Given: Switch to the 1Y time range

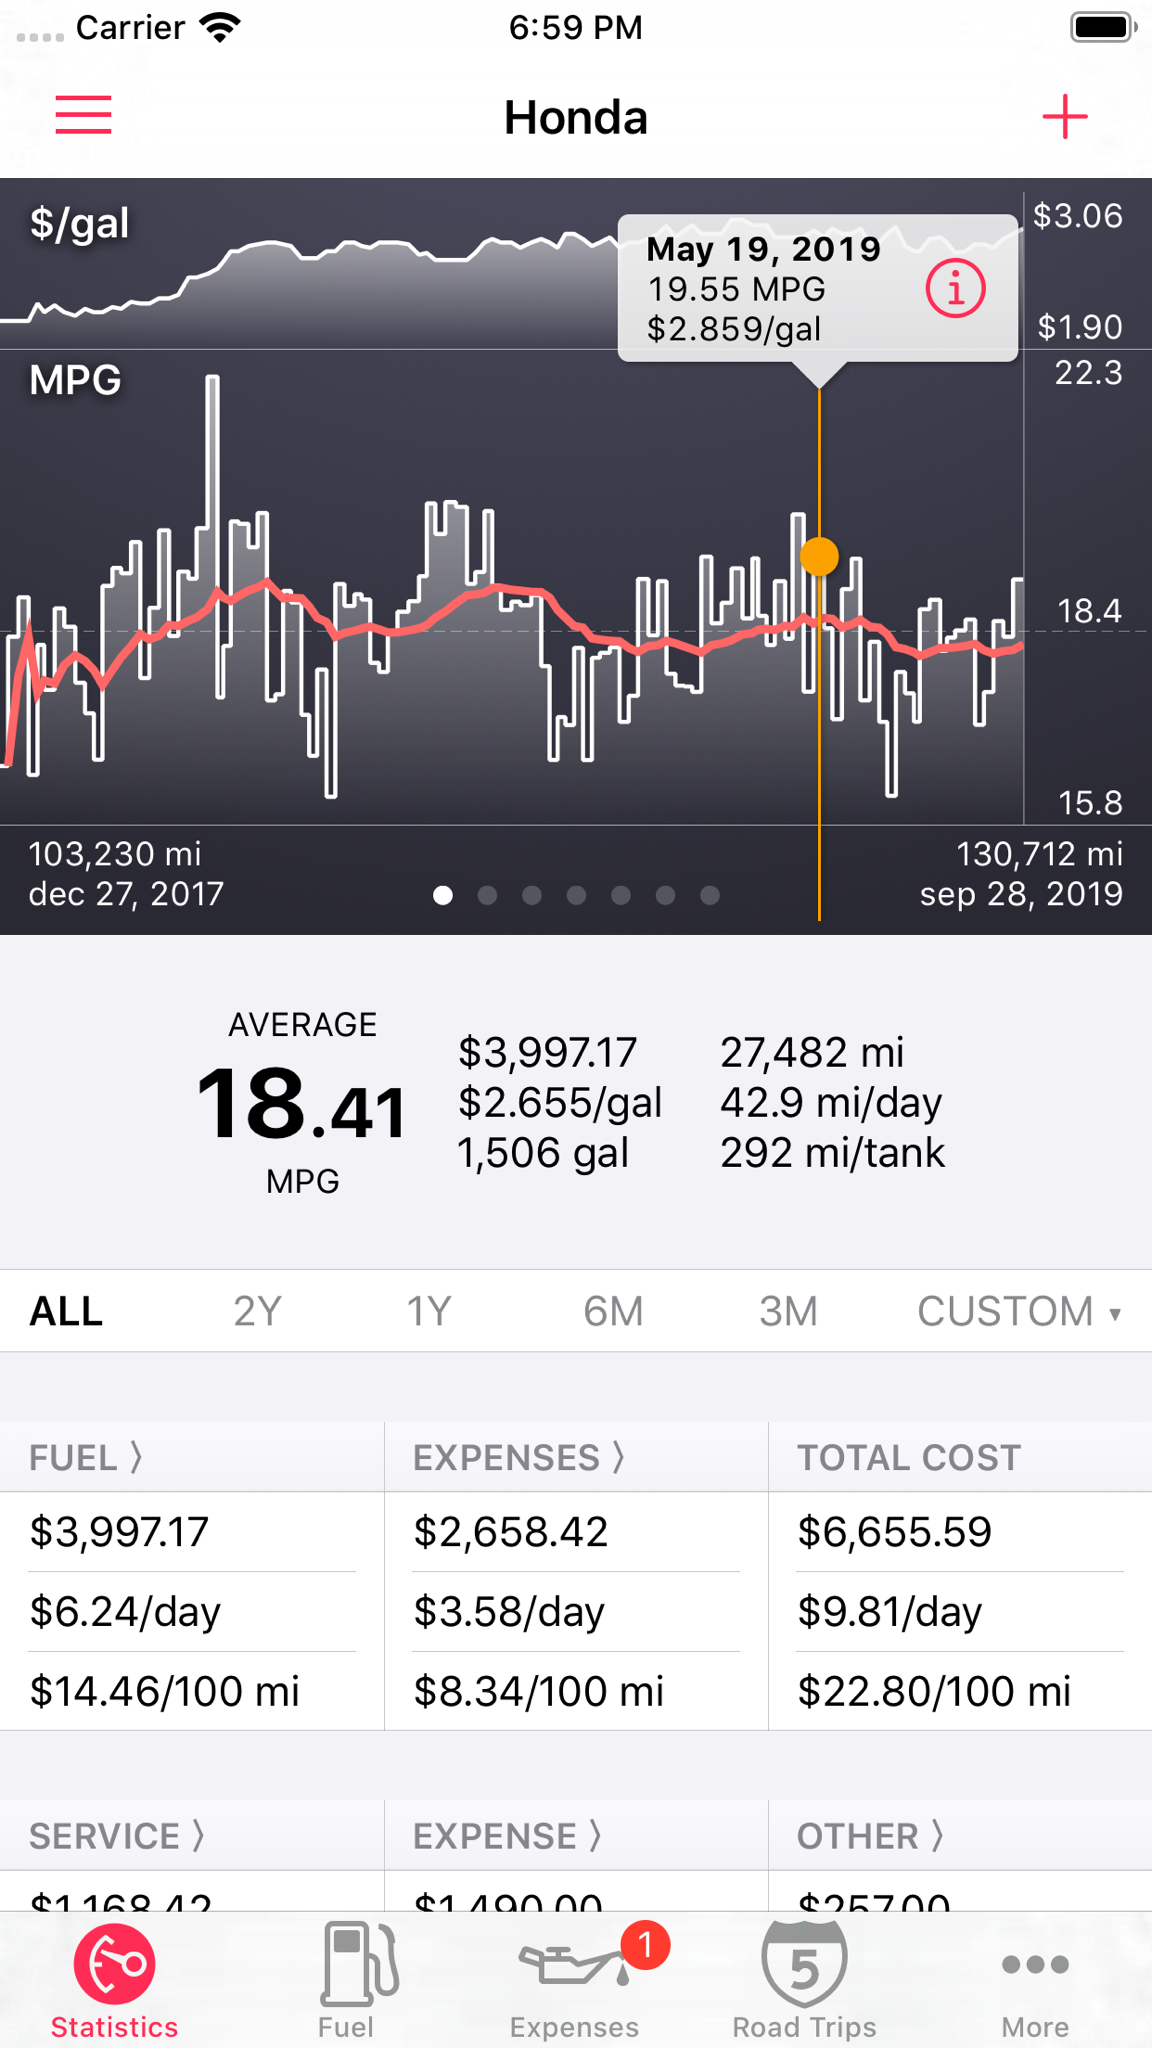Looking at the screenshot, I should point(429,1311).
